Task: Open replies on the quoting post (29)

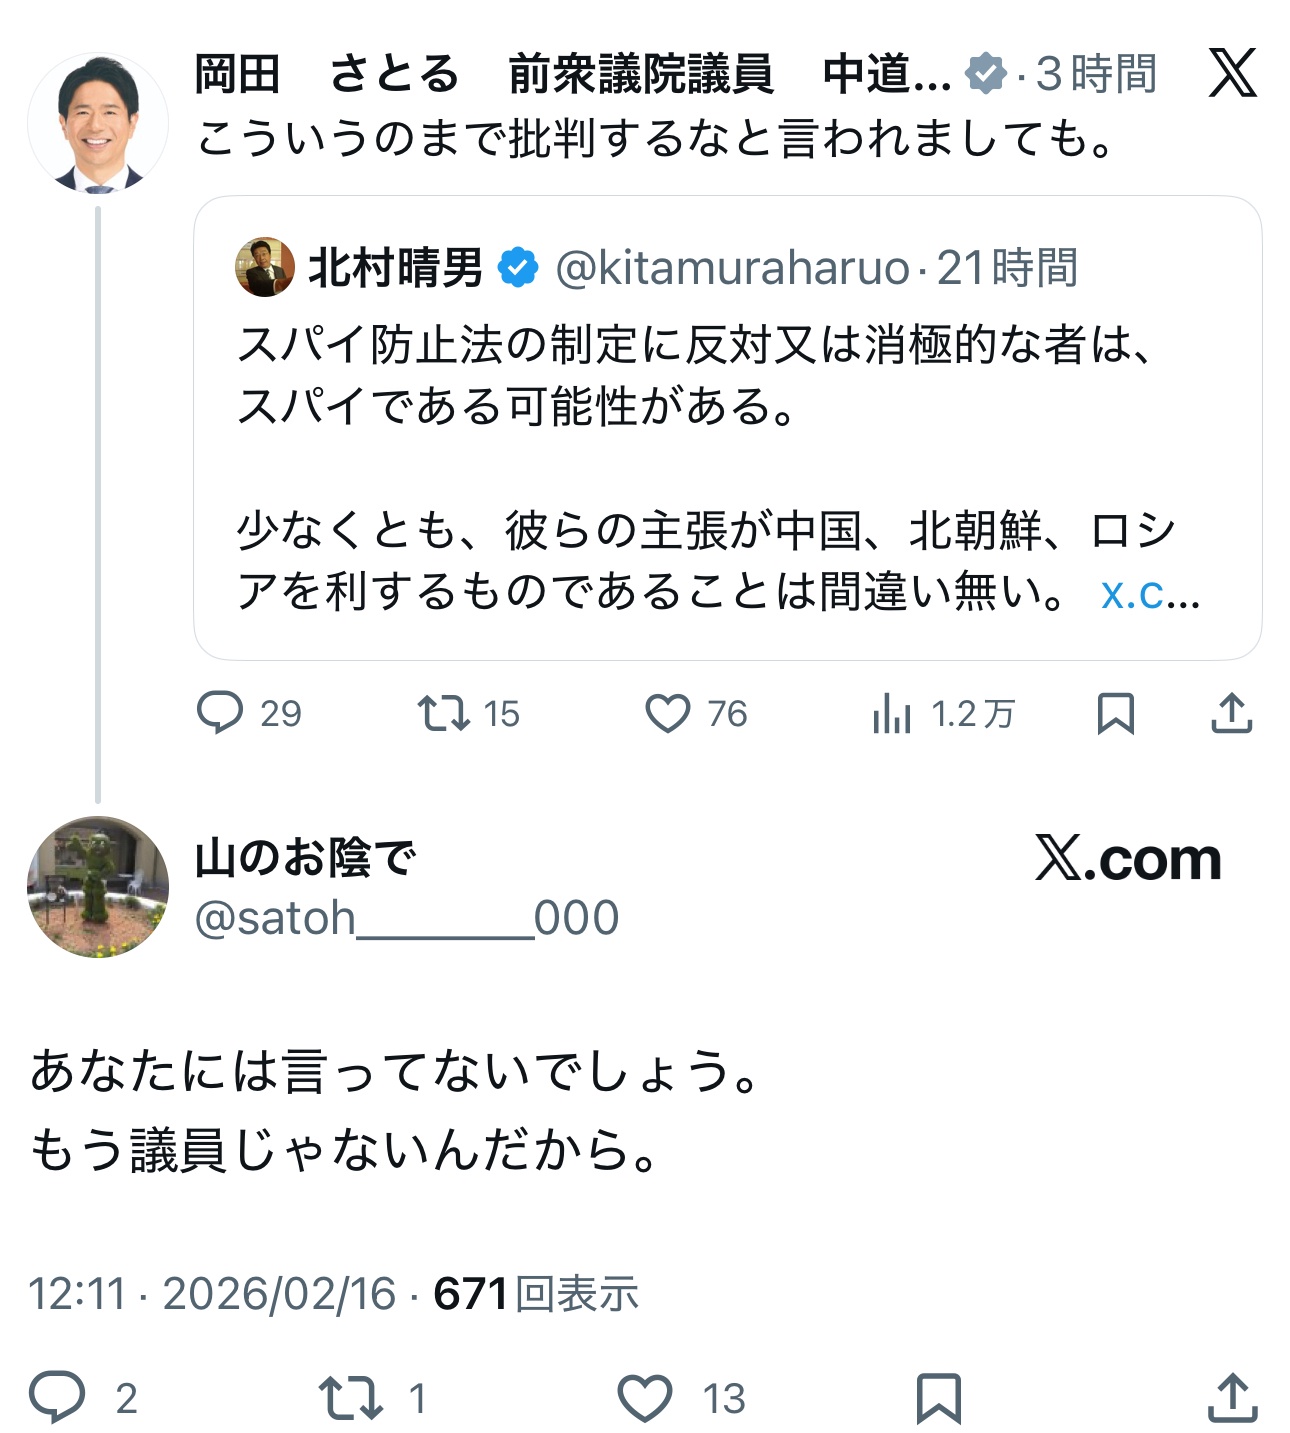Action: 220,713
